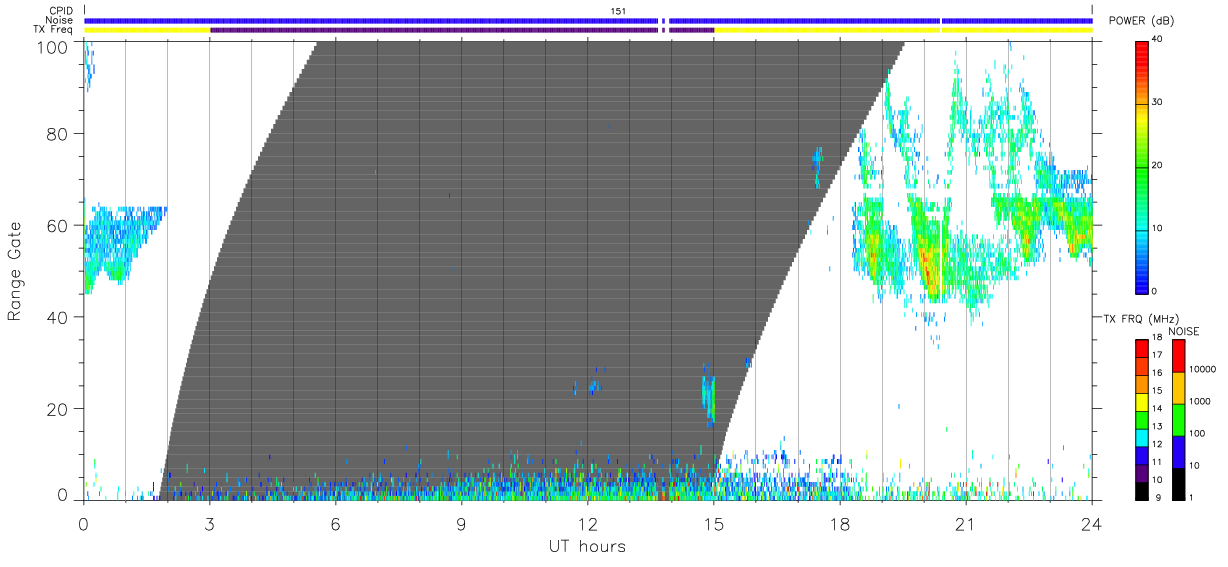Click the 1000 label on noise legend

(x=1200, y=401)
